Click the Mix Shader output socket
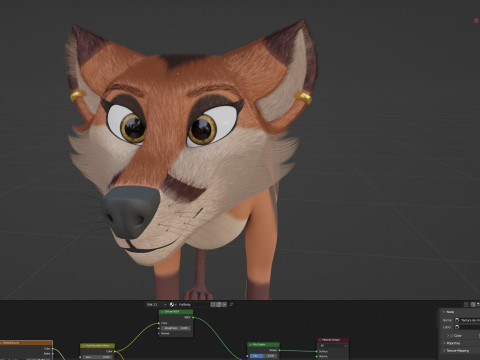Screen dimensions: 480x360 (x=279, y=350)
